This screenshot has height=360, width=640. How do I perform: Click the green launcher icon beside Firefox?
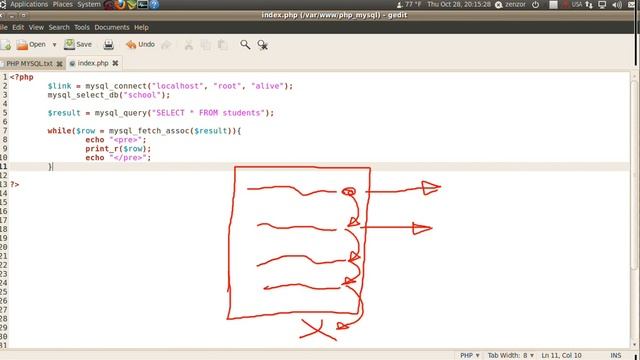131,4
